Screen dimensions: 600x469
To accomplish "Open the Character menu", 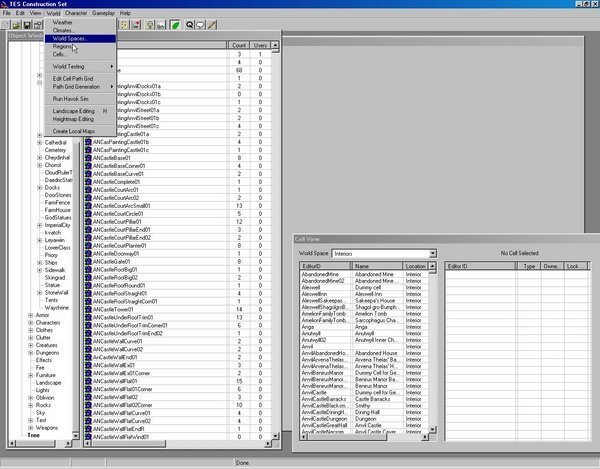I will pos(76,13).
